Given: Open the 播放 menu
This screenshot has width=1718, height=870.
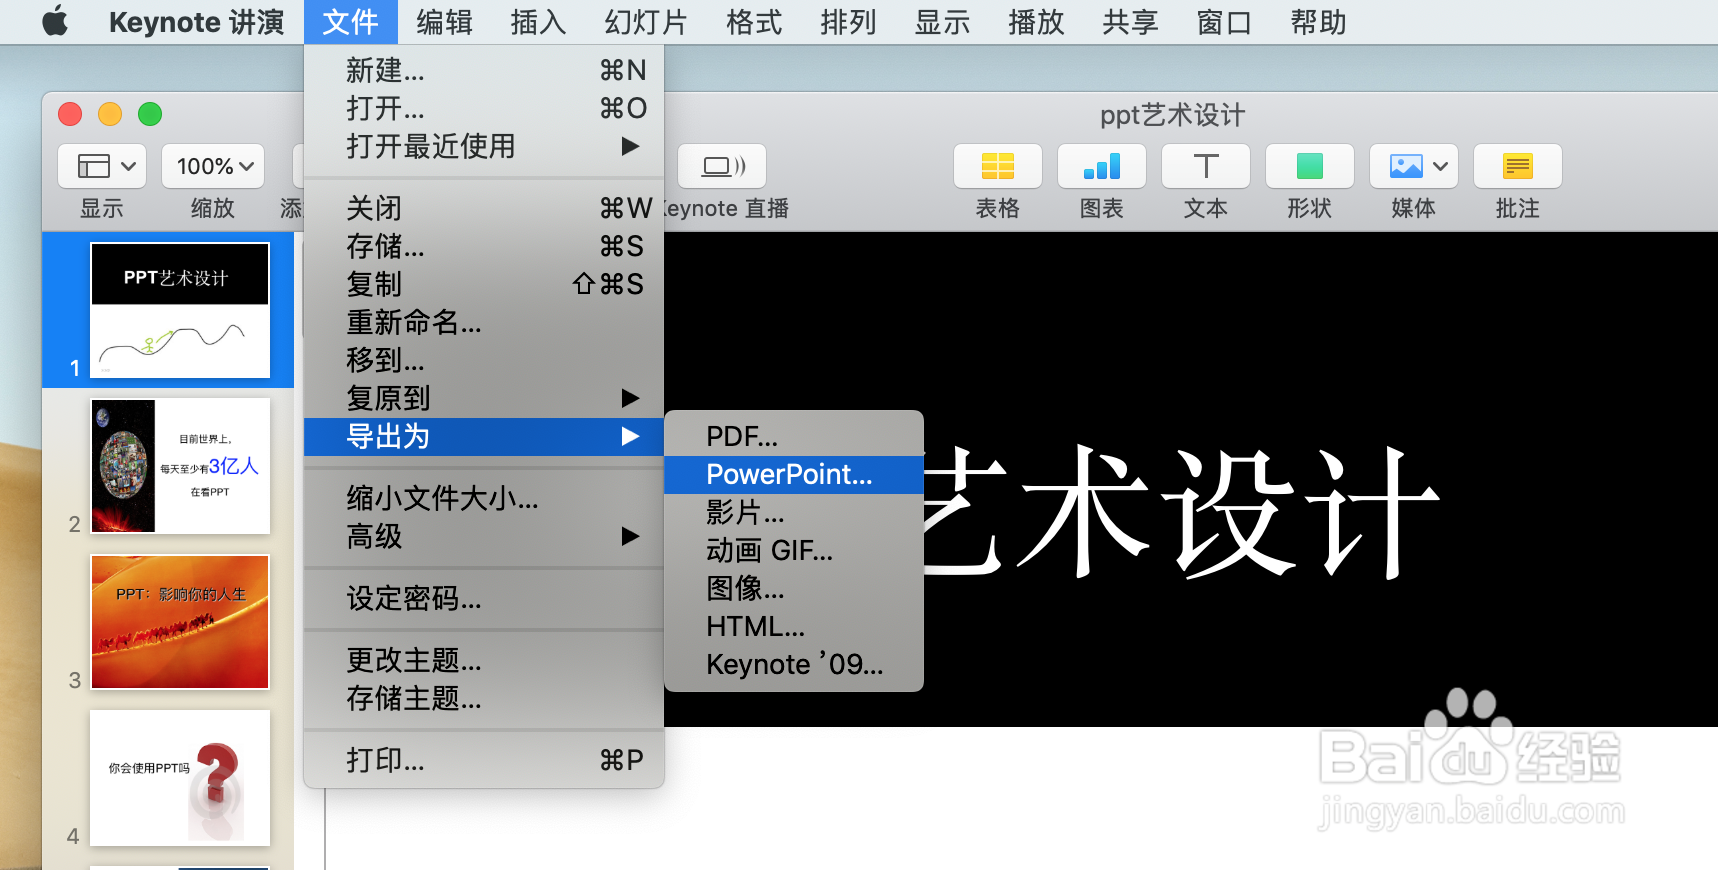Looking at the screenshot, I should pos(1036,22).
